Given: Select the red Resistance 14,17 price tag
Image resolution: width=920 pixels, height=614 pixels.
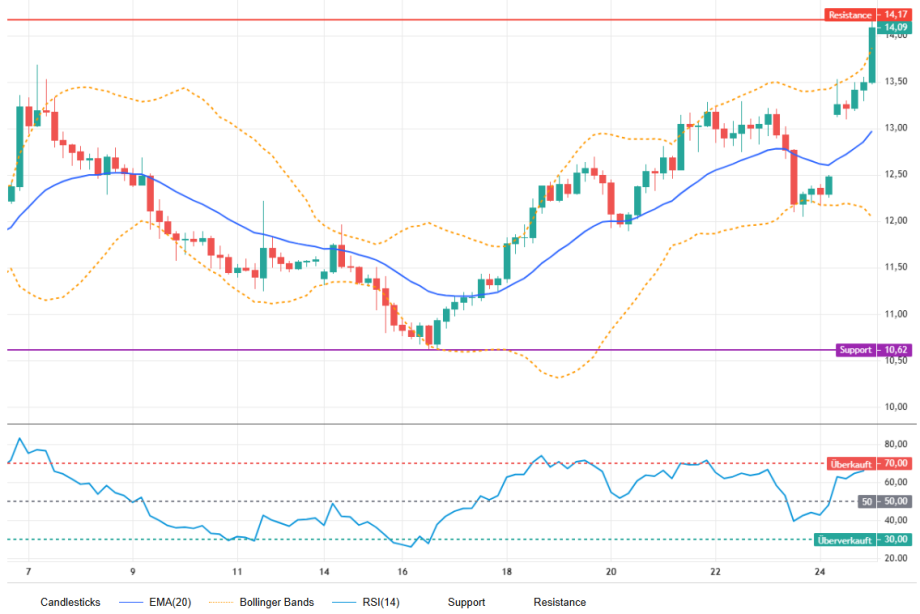Looking at the screenshot, I should pyautogui.click(x=868, y=15).
